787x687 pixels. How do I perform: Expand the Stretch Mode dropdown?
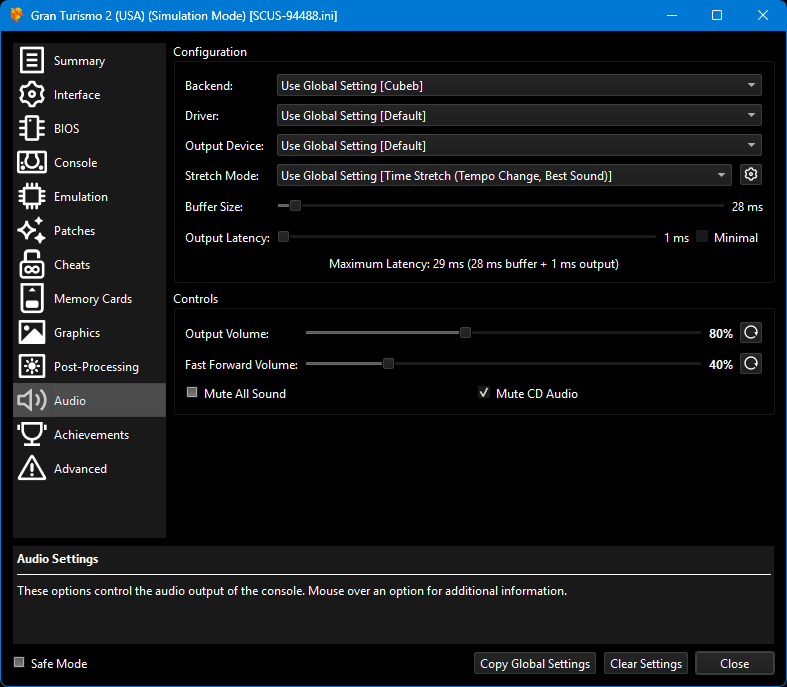504,176
